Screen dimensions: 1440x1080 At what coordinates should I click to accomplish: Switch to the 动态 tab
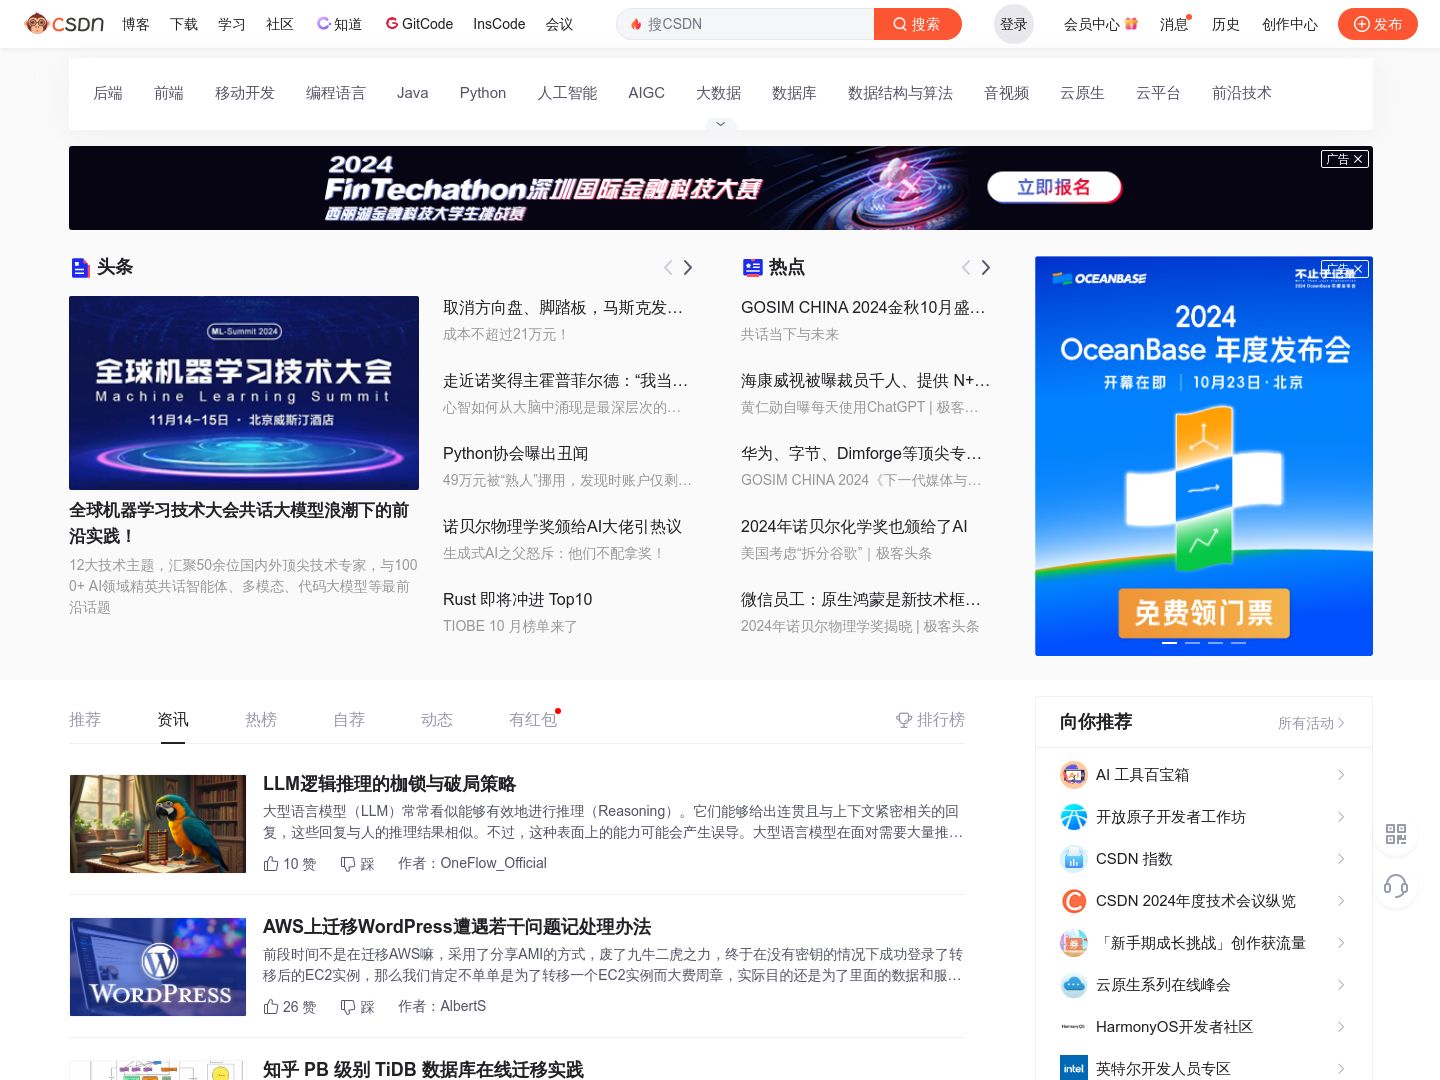tap(437, 719)
